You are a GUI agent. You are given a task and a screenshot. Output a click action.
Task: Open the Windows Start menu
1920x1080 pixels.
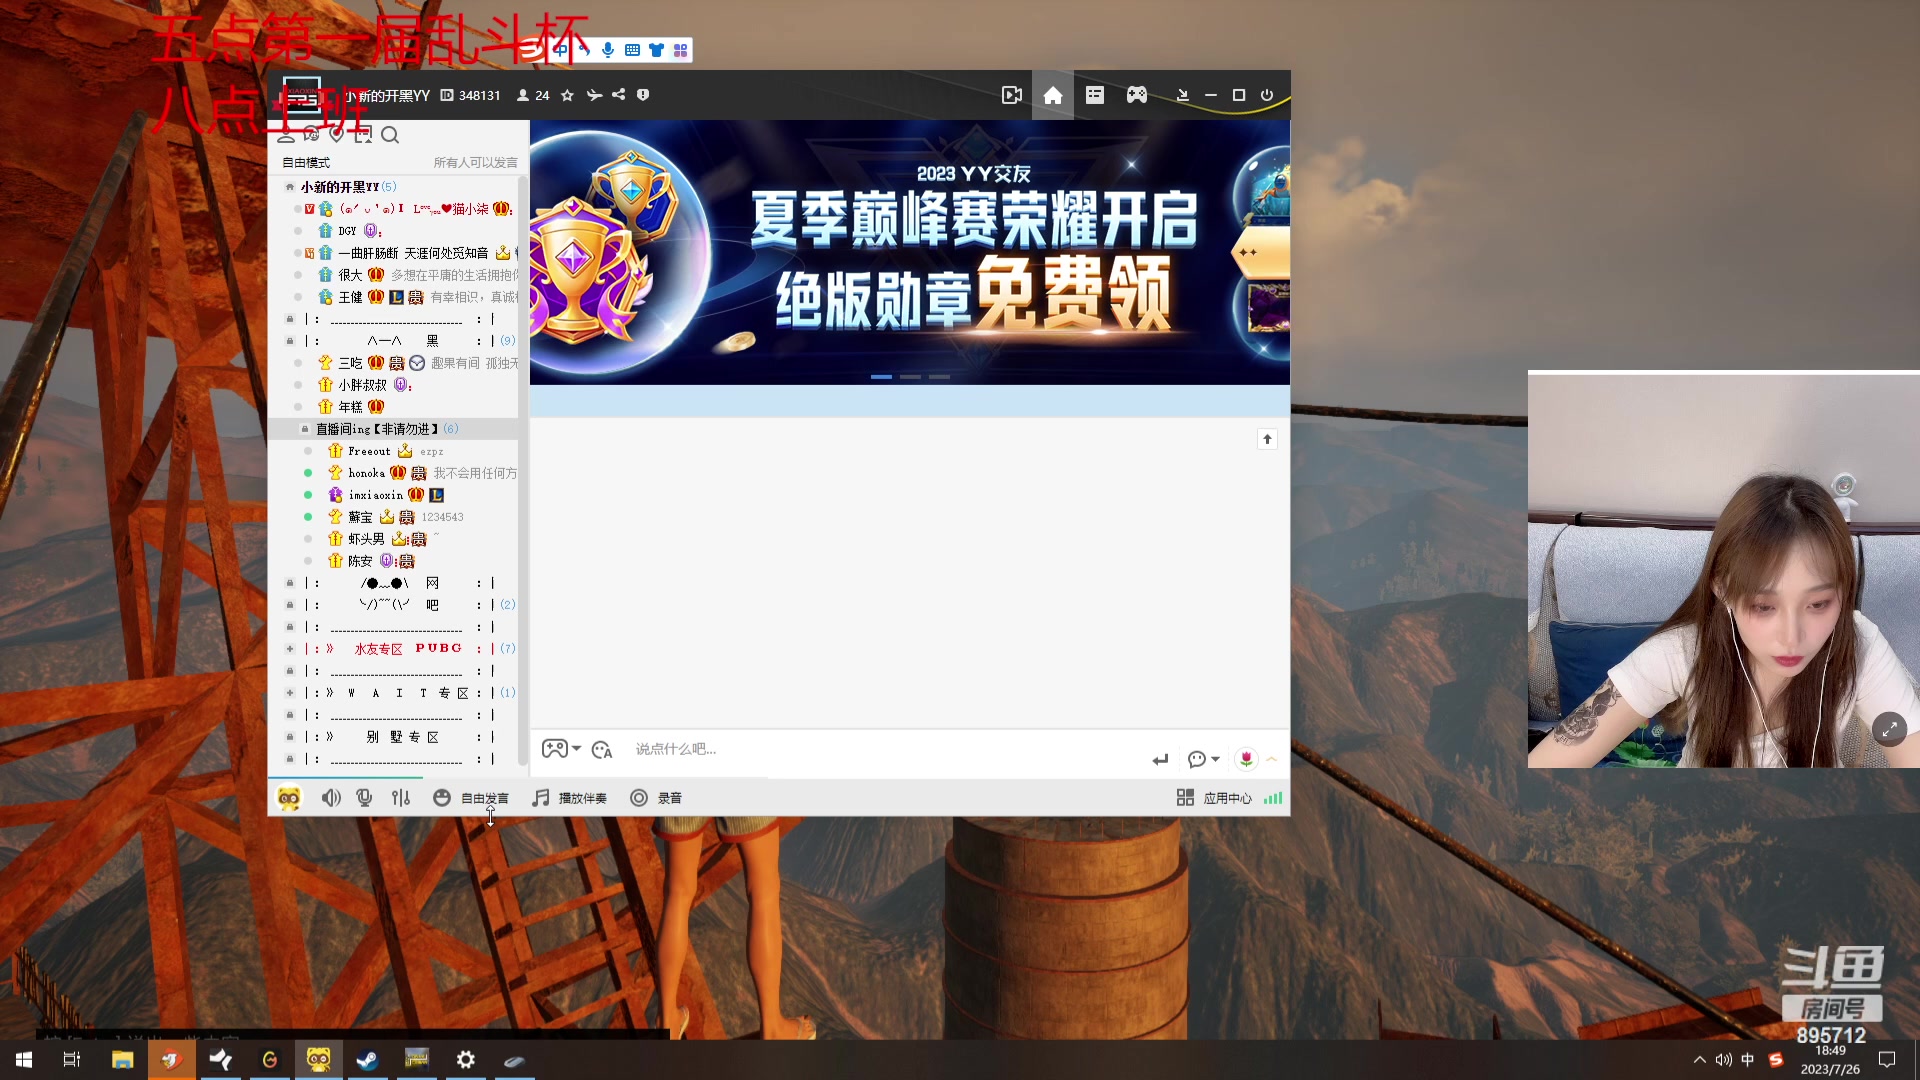click(x=22, y=1059)
